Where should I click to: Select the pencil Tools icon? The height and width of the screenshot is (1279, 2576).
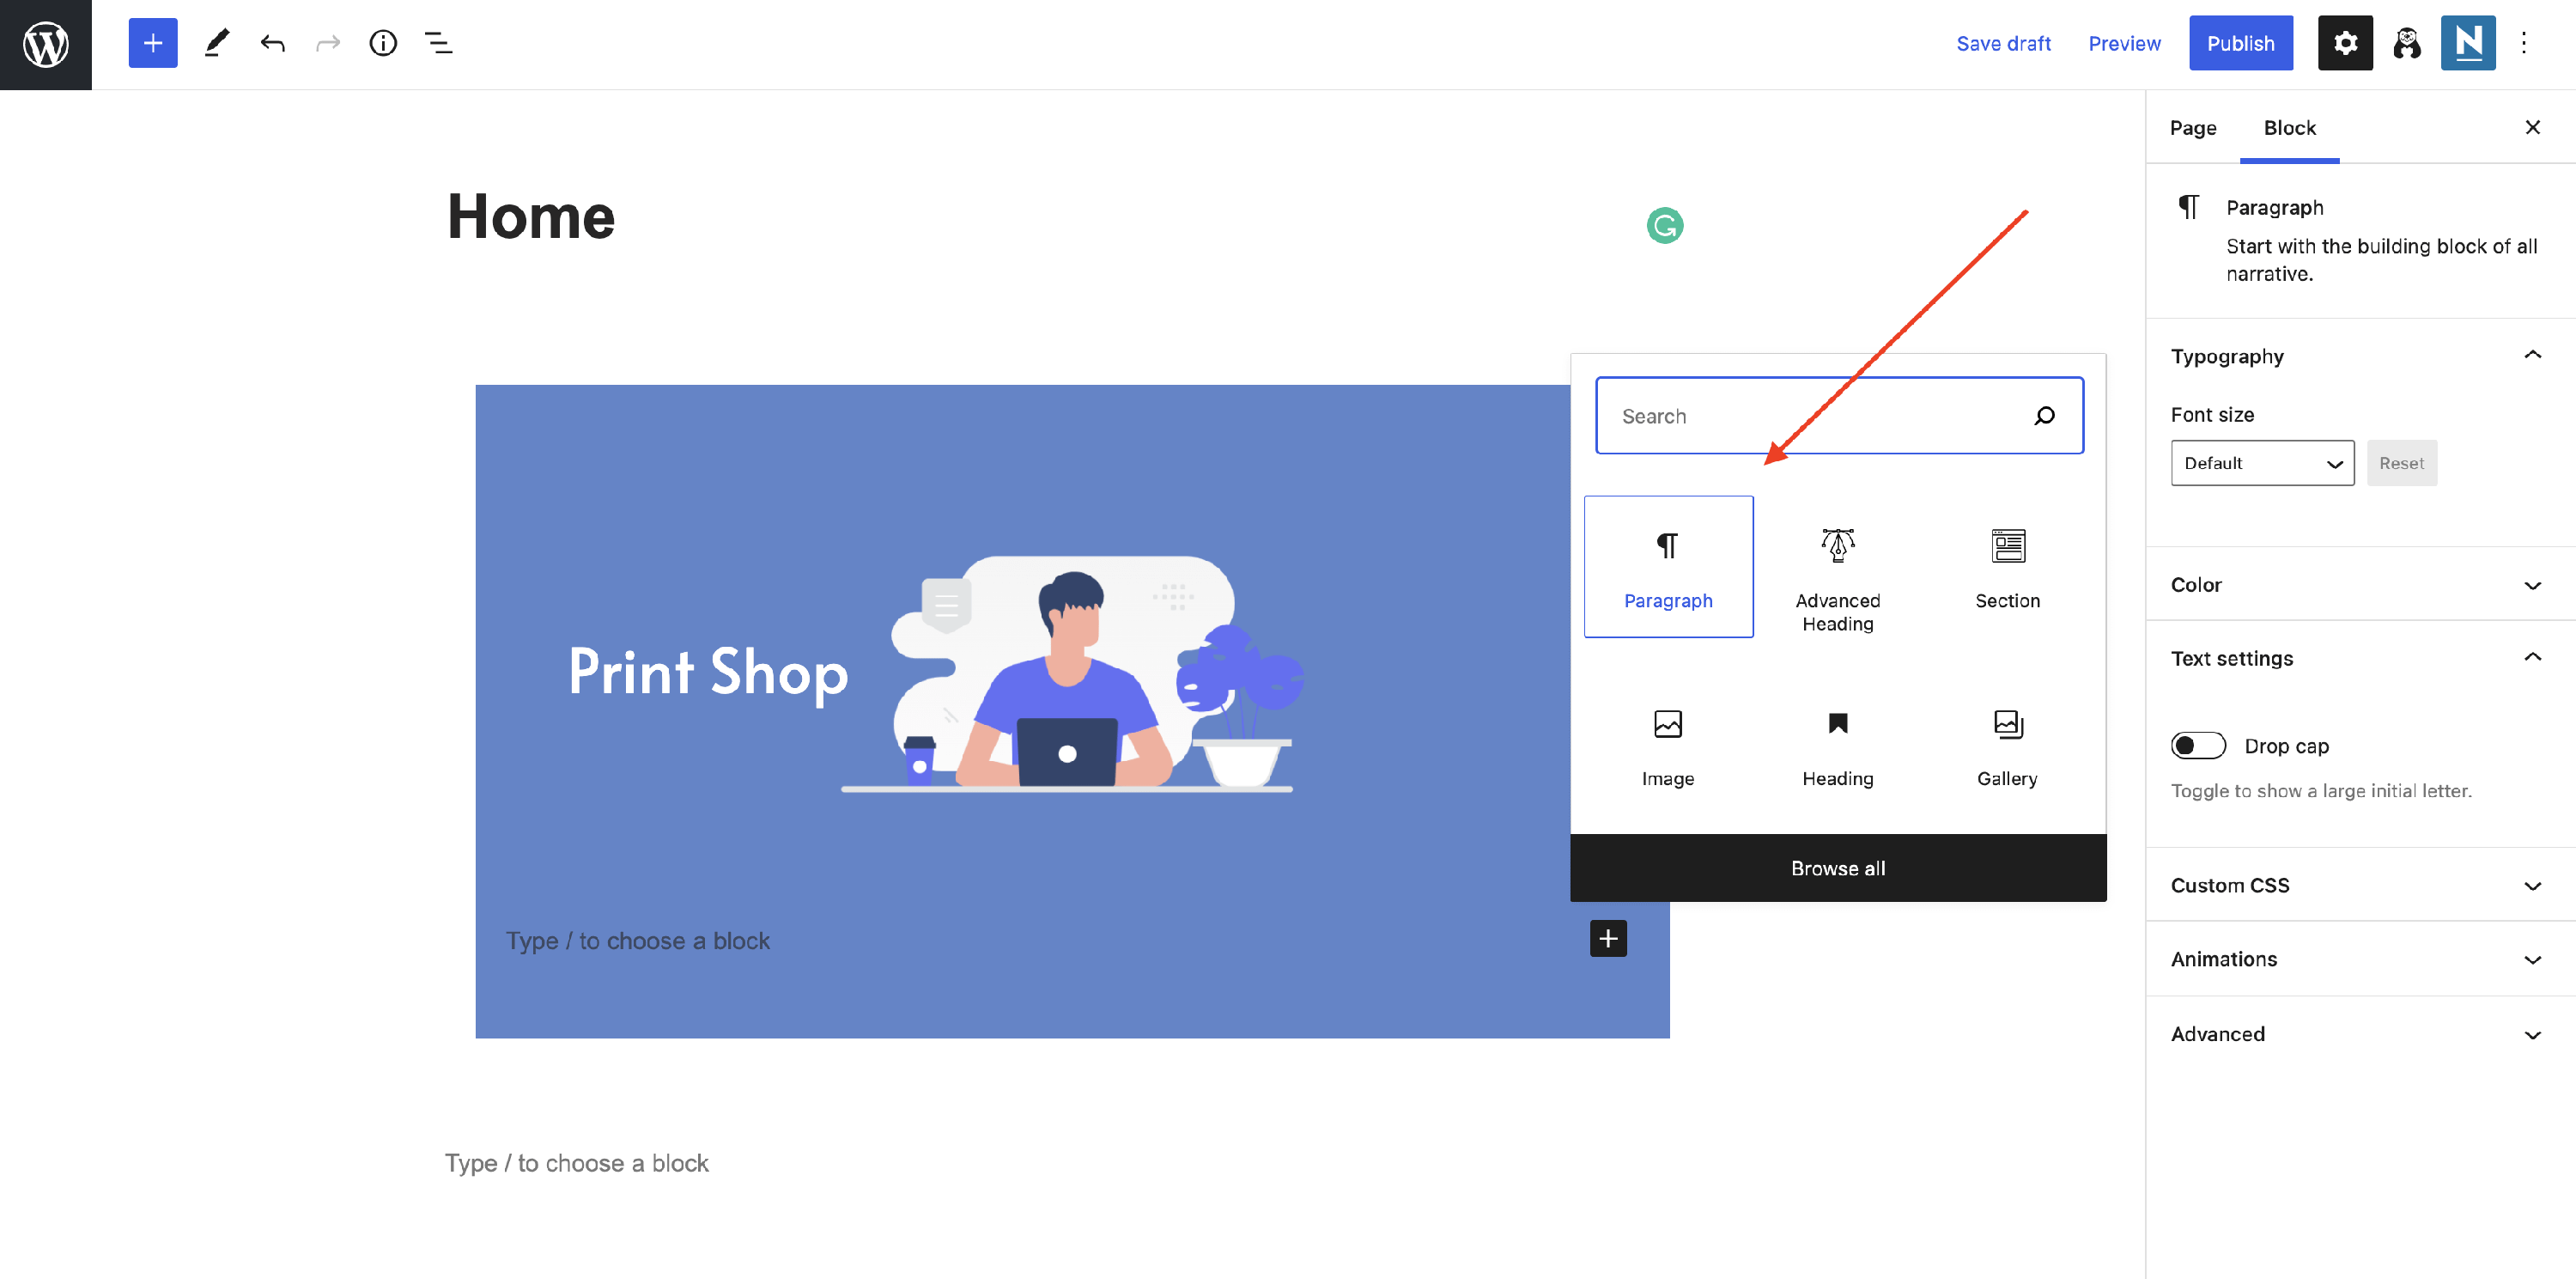[217, 43]
